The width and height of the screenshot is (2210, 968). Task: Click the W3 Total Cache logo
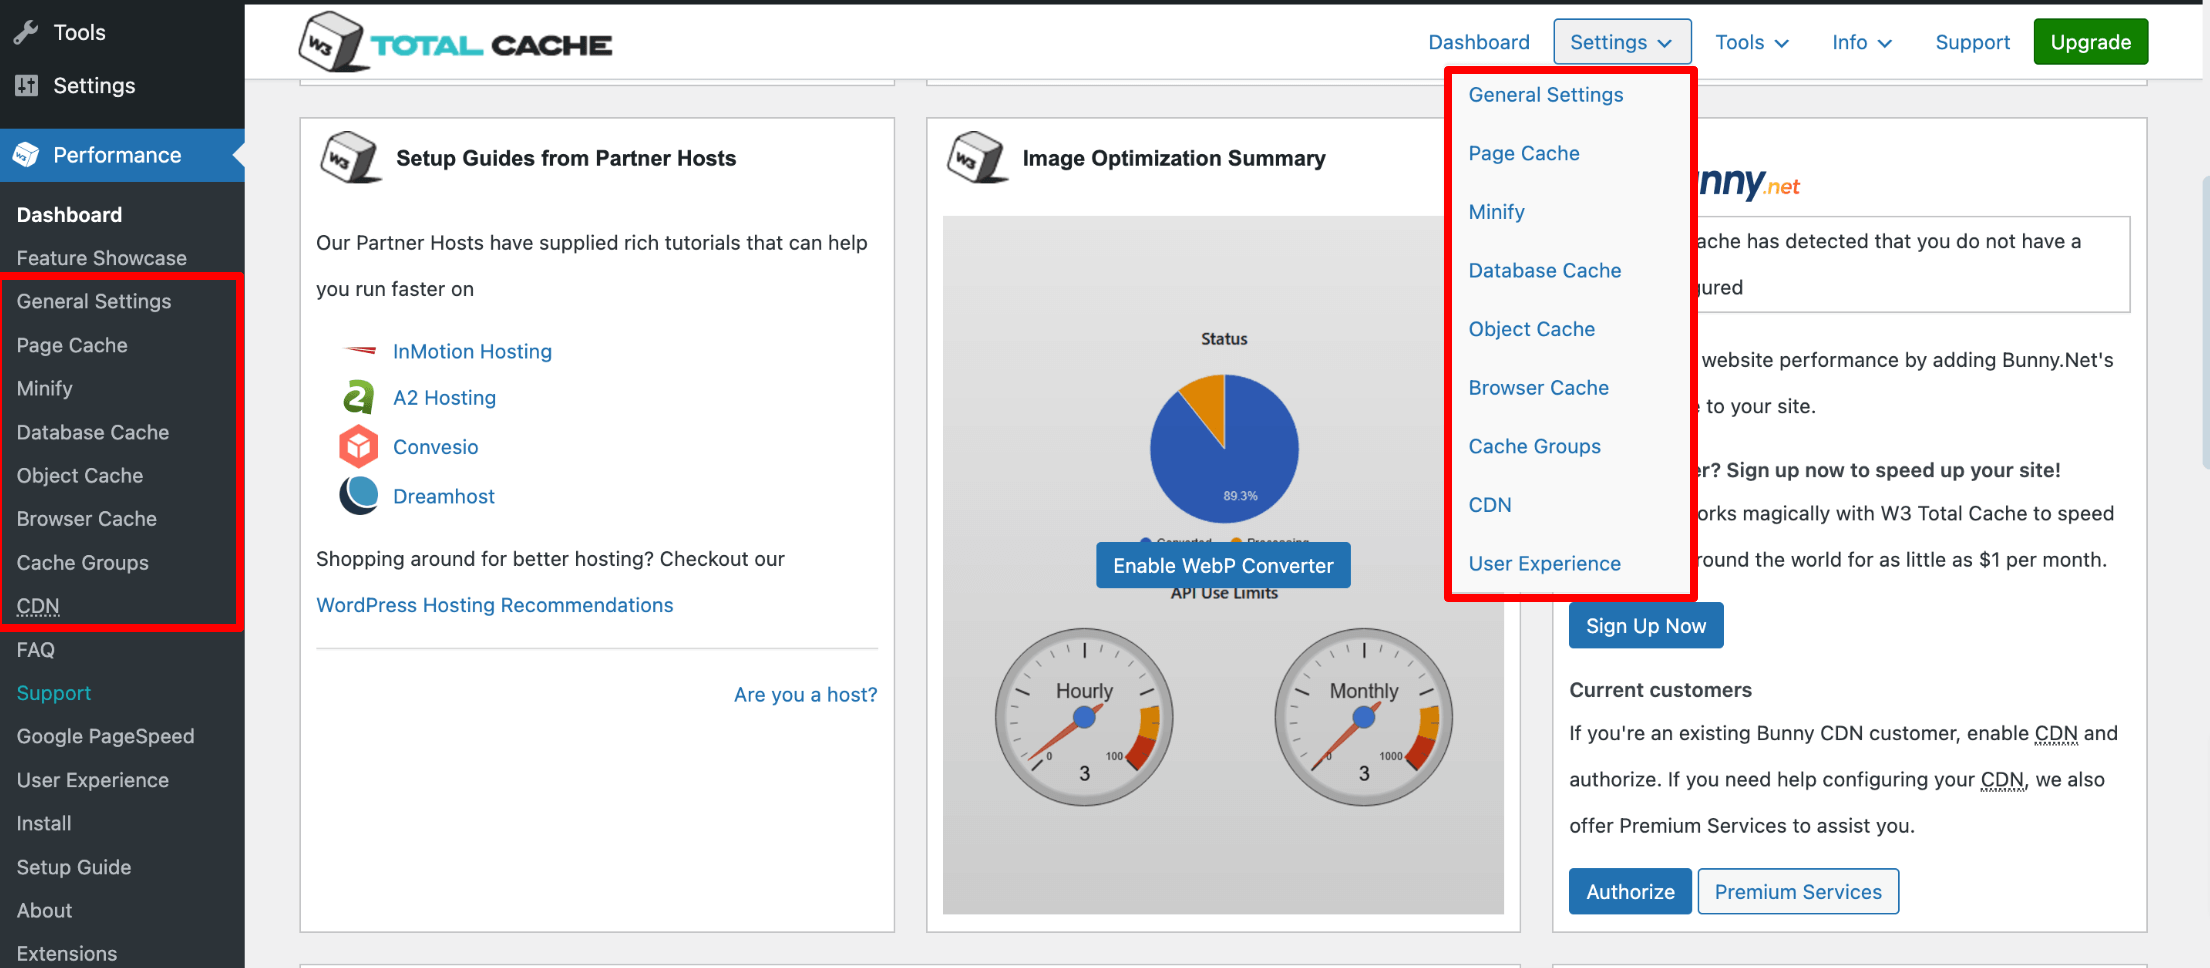[456, 42]
